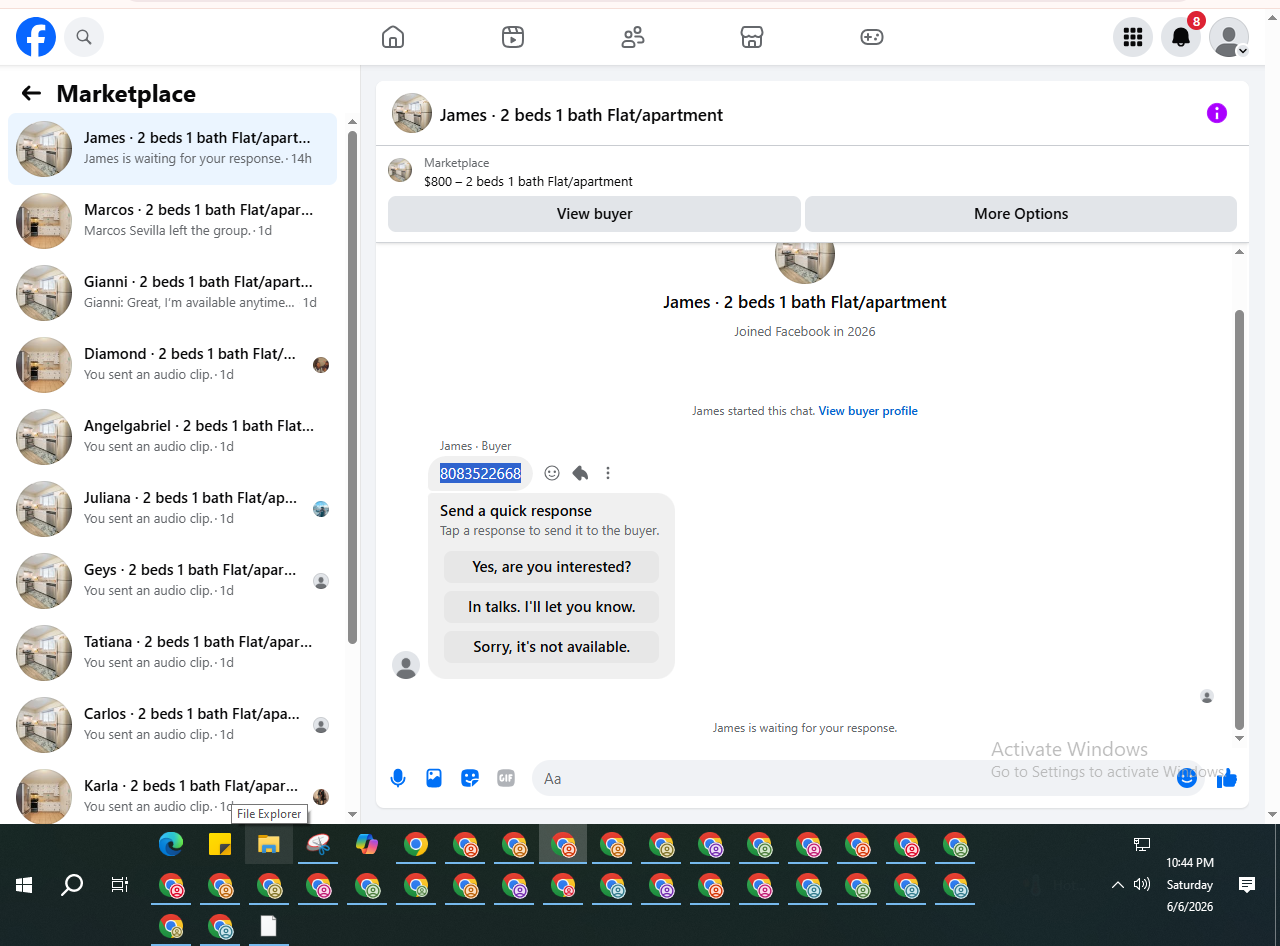Attach a photo to the message
Screen dimensions: 1280x946
coord(434,778)
